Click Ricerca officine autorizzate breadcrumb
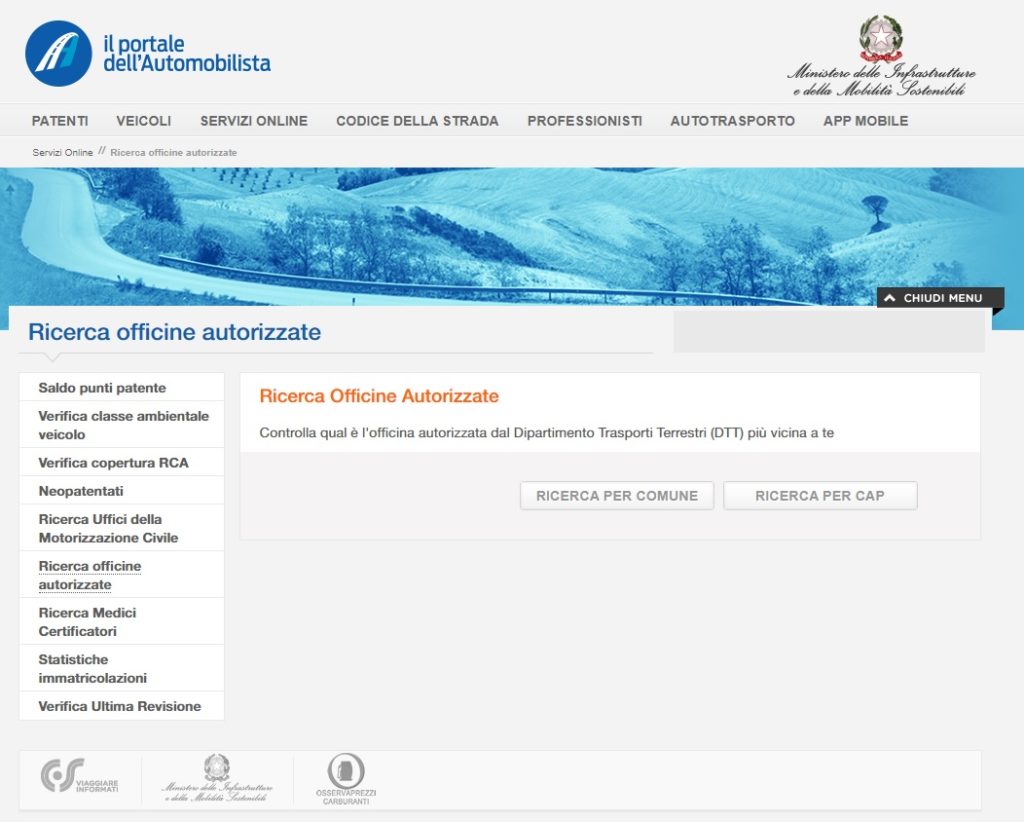The height and width of the screenshot is (822, 1024). (174, 152)
